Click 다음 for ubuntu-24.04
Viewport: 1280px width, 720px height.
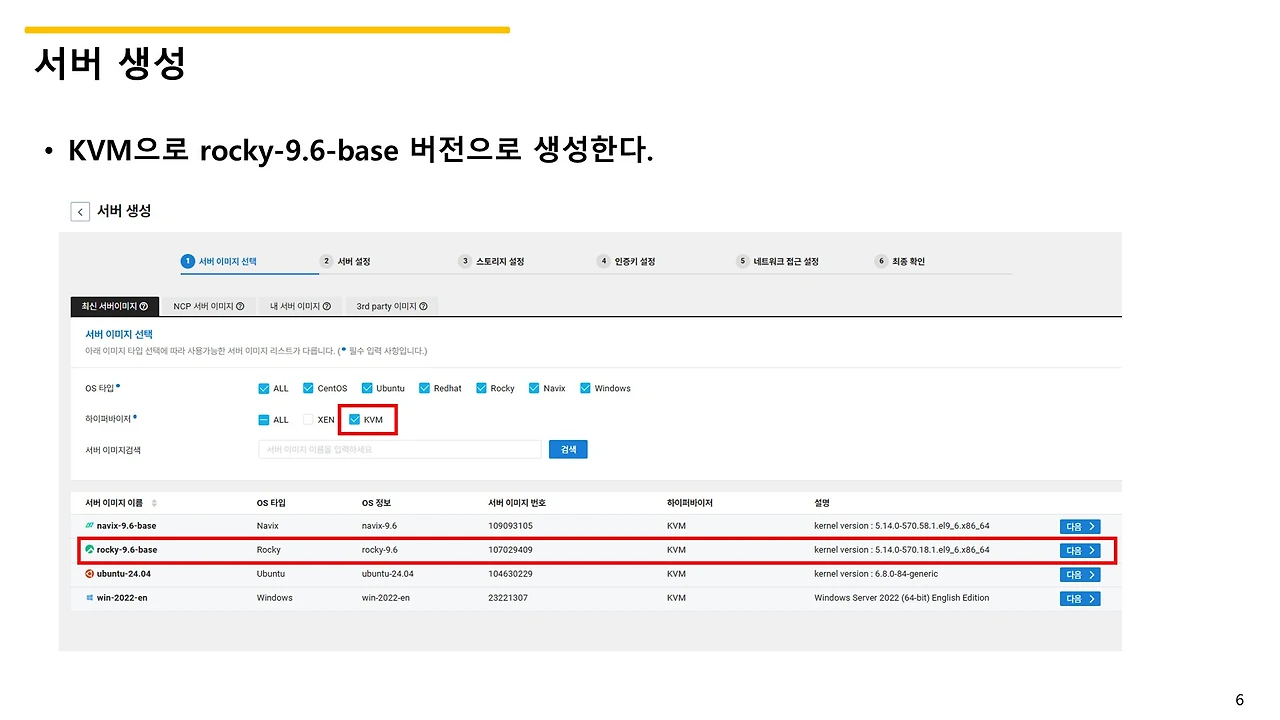1080,574
